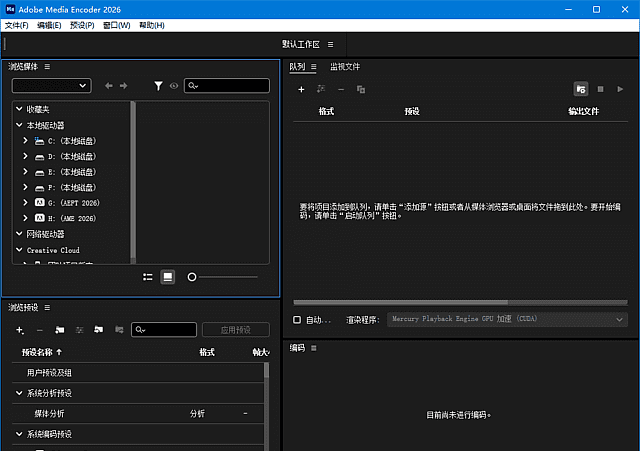Open the 浏览预设 panel menu icon

(47, 307)
